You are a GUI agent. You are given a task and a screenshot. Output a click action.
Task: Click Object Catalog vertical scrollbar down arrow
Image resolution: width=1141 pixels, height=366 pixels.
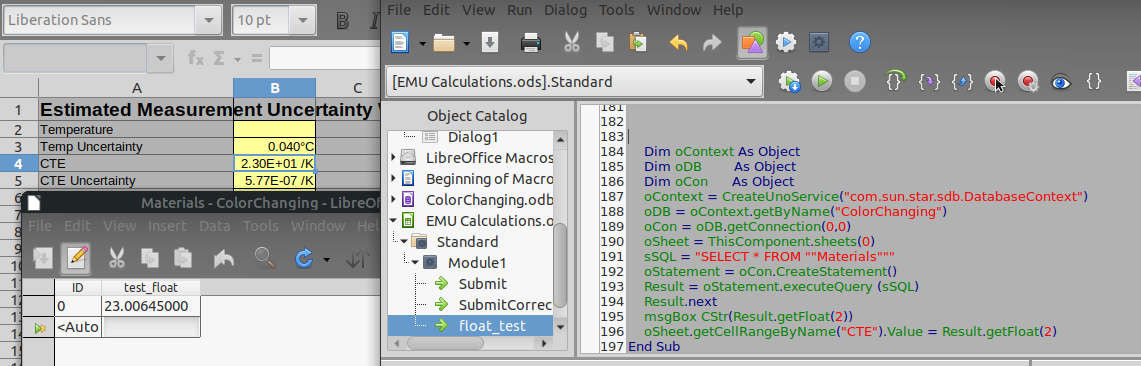pos(560,327)
